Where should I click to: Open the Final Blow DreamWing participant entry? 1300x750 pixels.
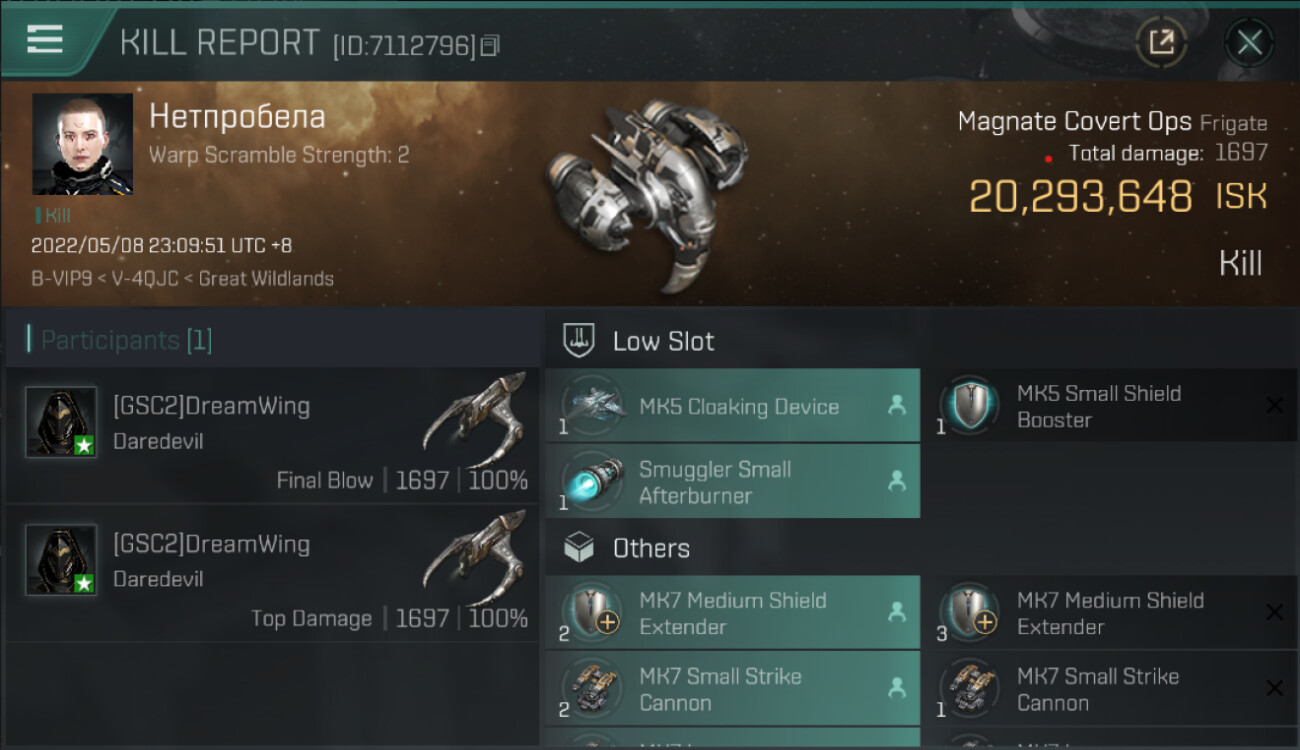[272, 435]
